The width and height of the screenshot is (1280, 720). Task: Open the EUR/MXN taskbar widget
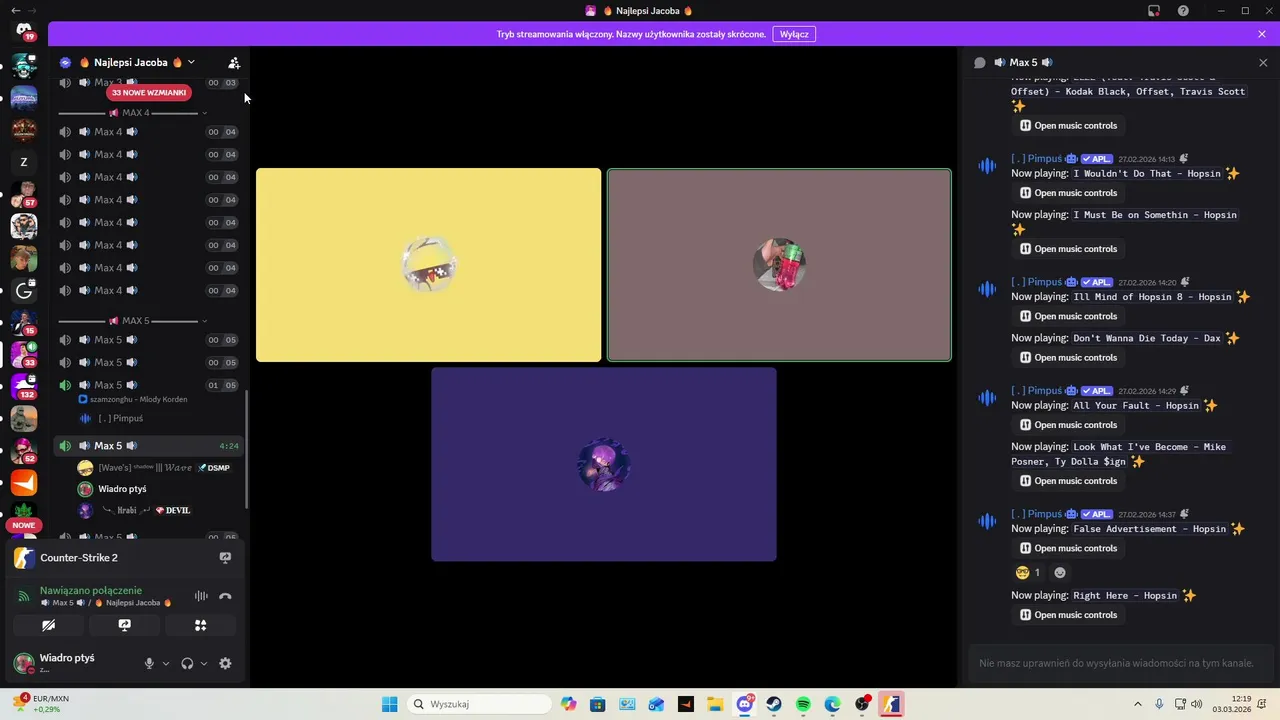coord(42,703)
